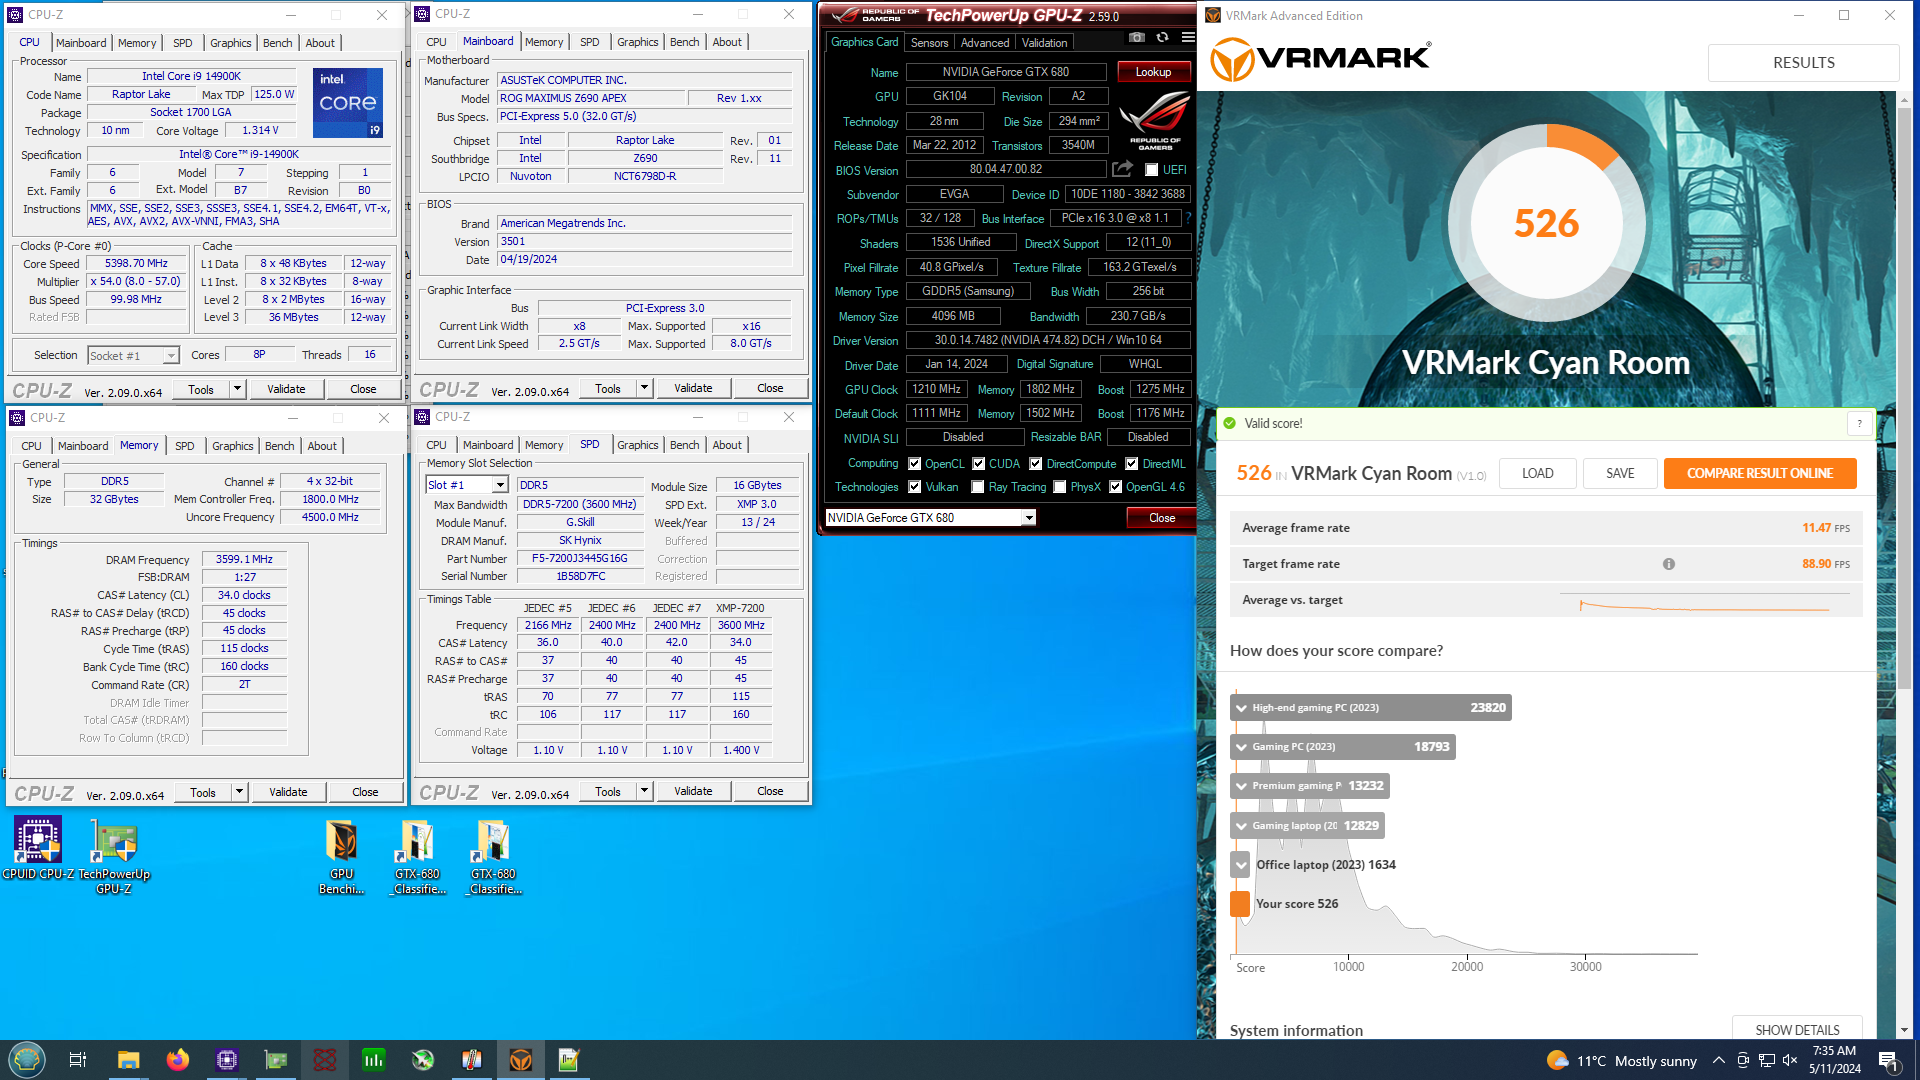Screen dimensions: 1920x1080
Task: Open About tab in the CPU-Z SPD window
Action: (x=727, y=445)
